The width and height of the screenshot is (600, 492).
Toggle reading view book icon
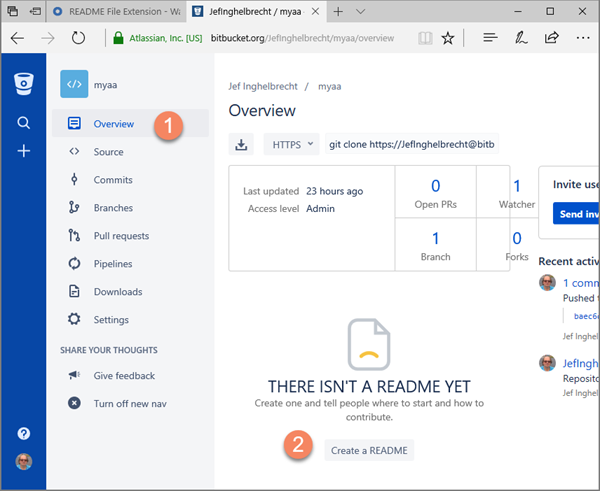(x=425, y=38)
